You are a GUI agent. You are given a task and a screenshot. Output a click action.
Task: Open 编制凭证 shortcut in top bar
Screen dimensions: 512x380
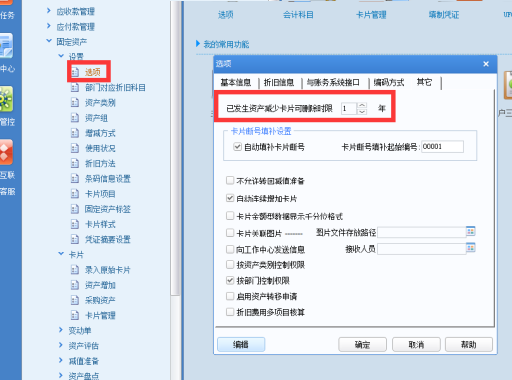pyautogui.click(x=444, y=15)
